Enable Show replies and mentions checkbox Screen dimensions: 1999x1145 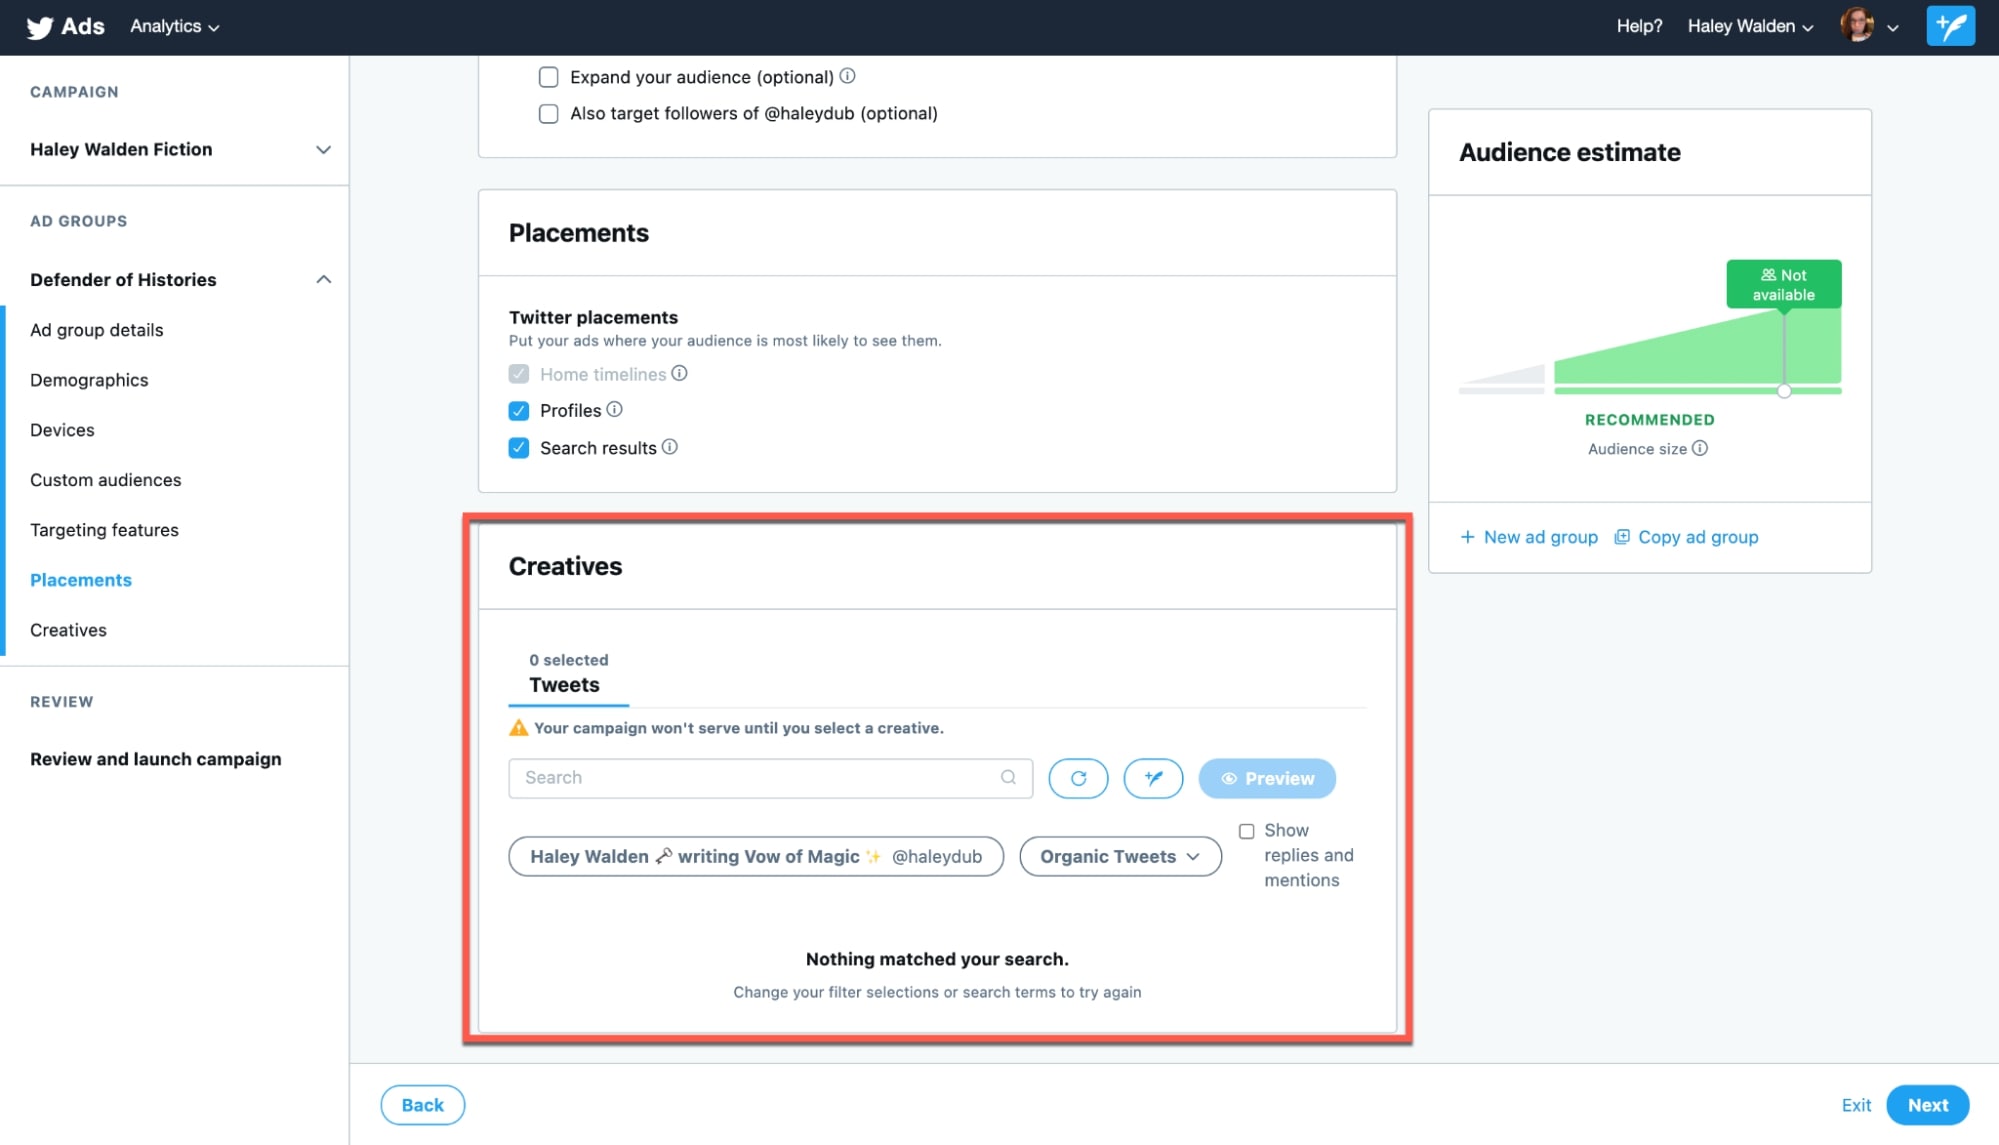click(x=1245, y=831)
